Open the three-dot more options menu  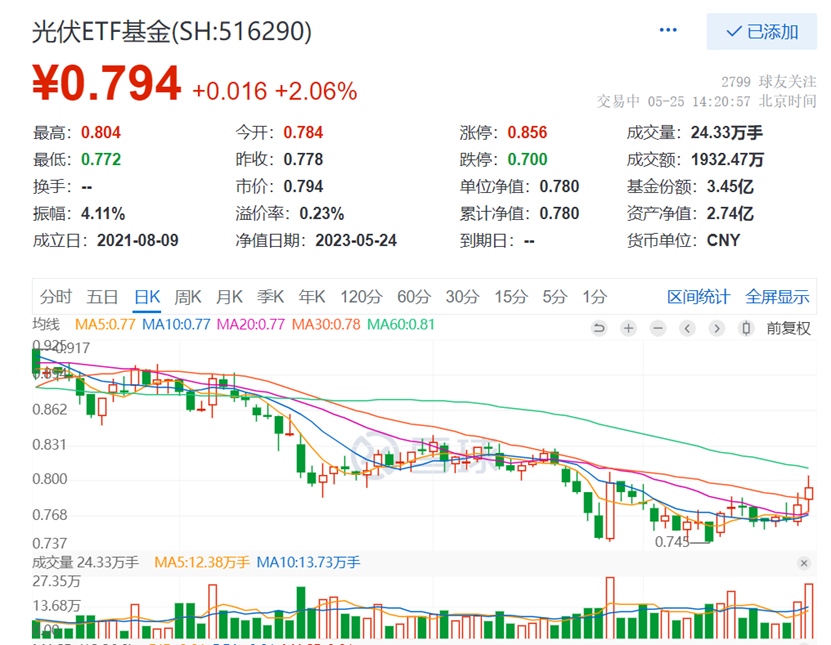click(668, 30)
